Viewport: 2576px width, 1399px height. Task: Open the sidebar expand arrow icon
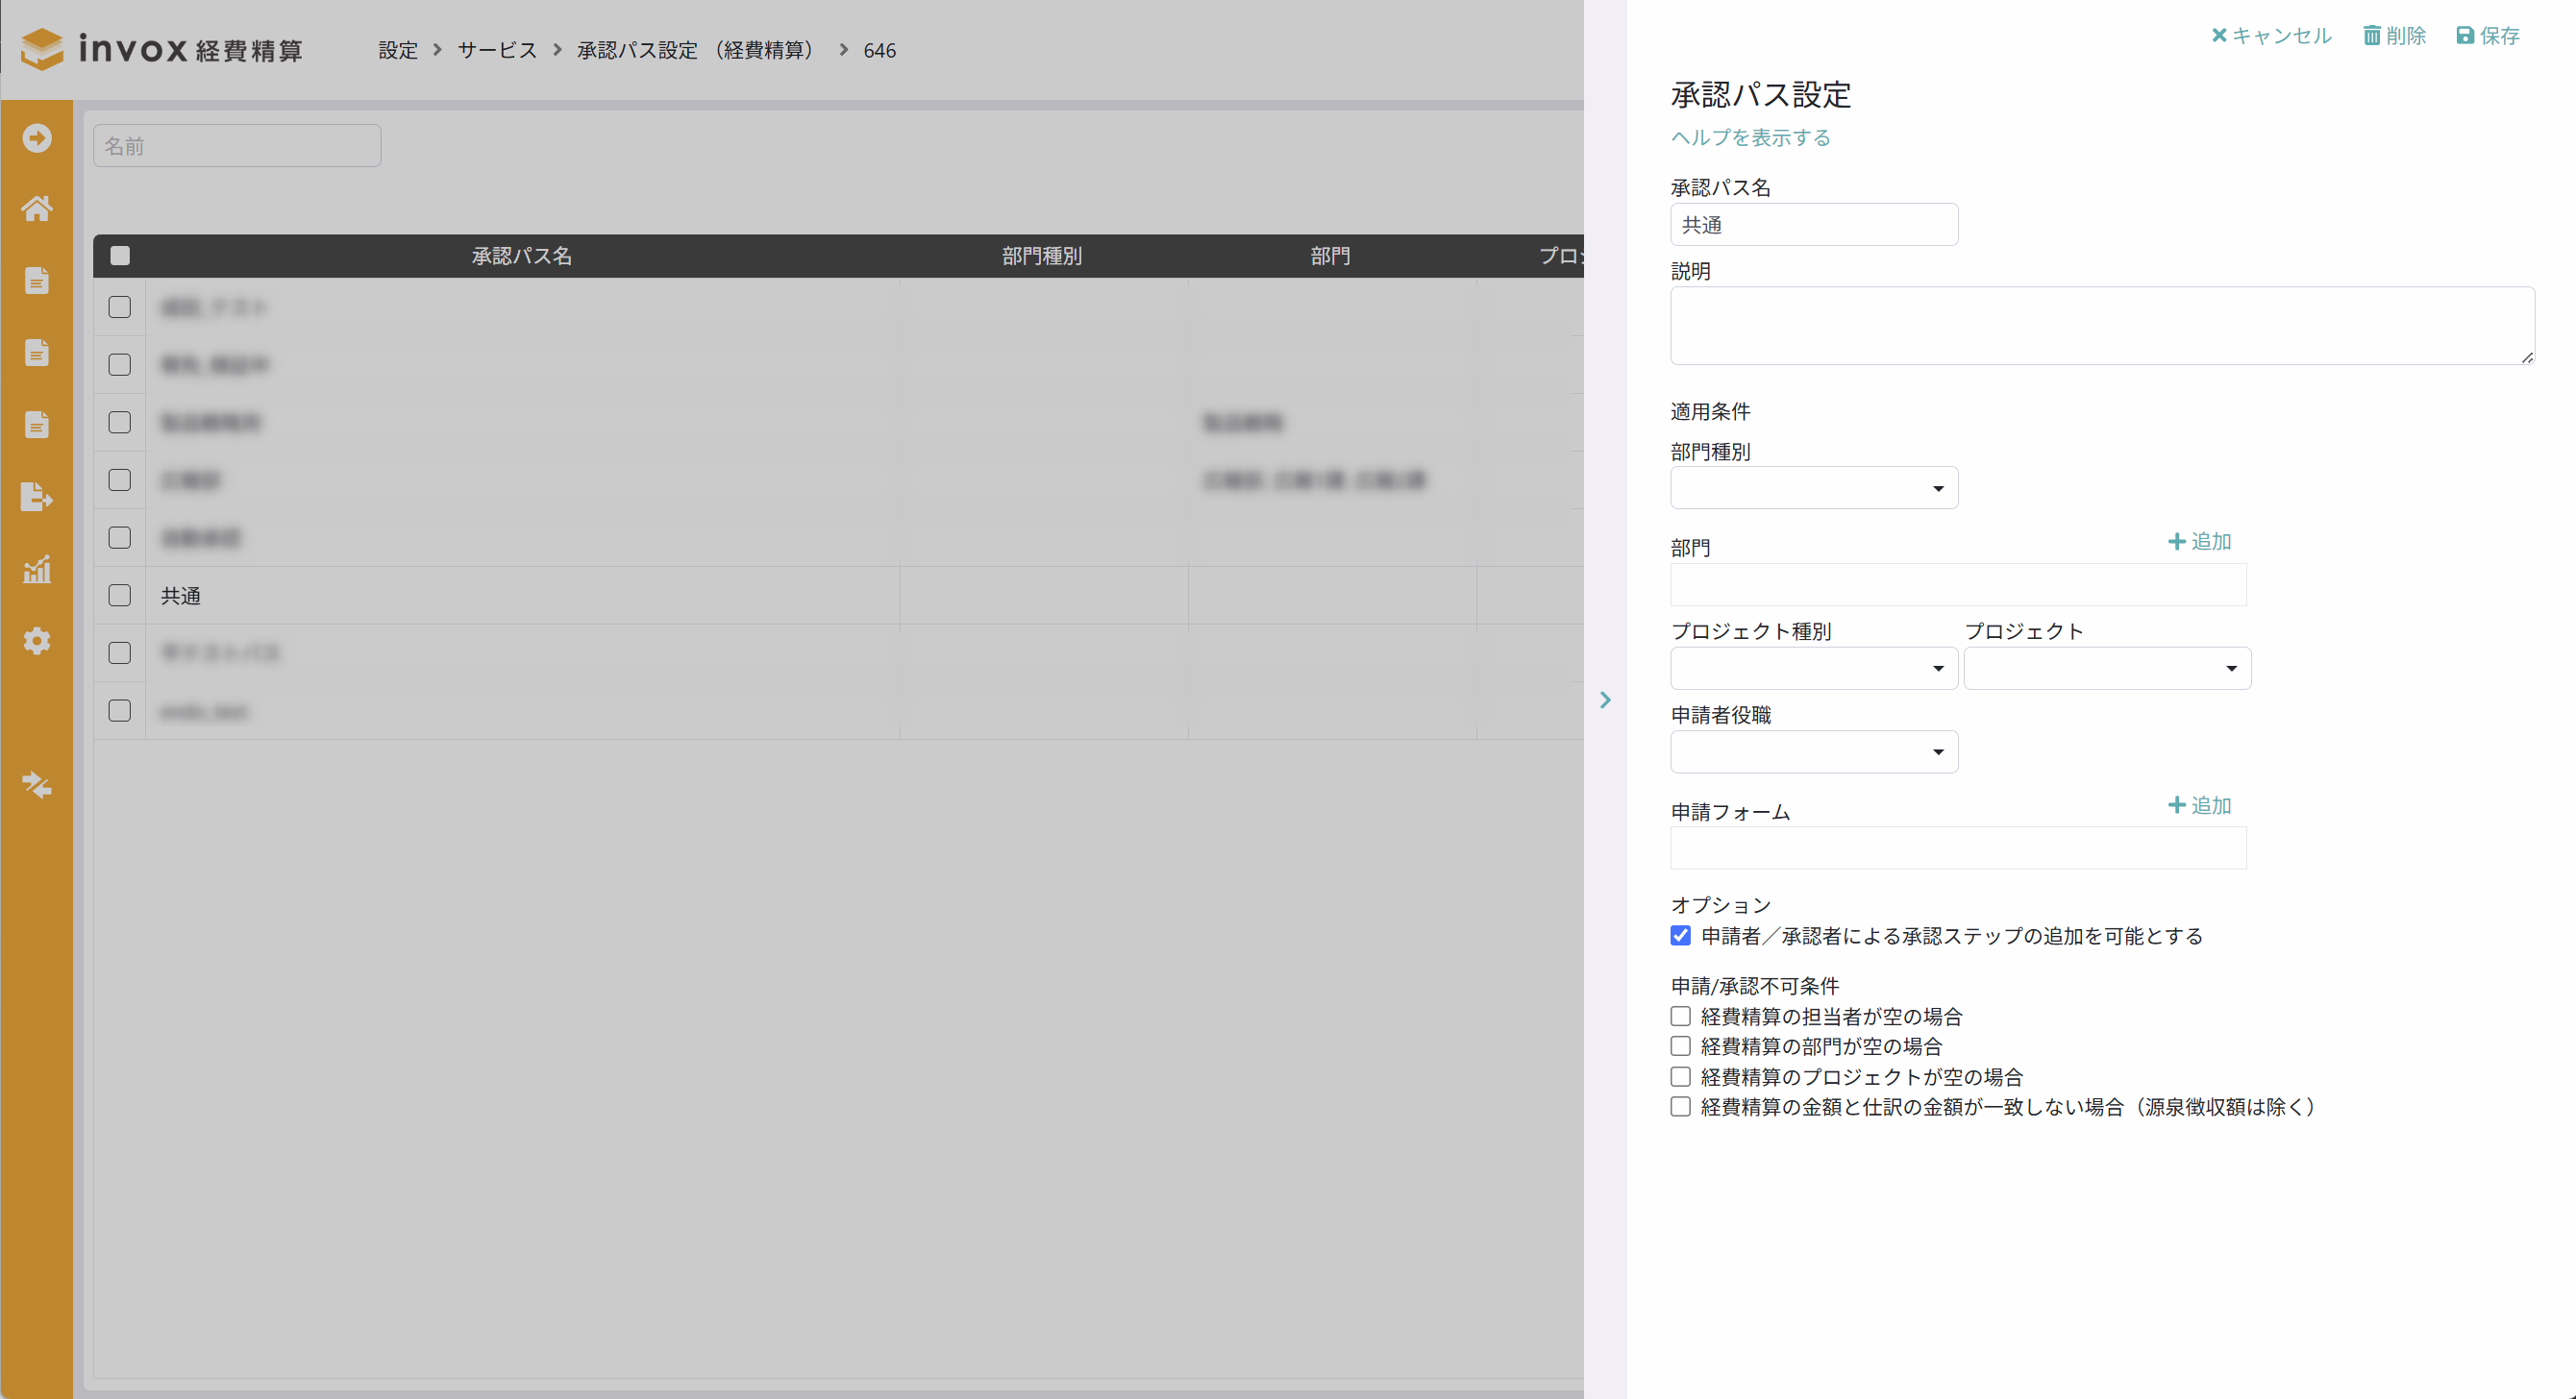coord(37,138)
